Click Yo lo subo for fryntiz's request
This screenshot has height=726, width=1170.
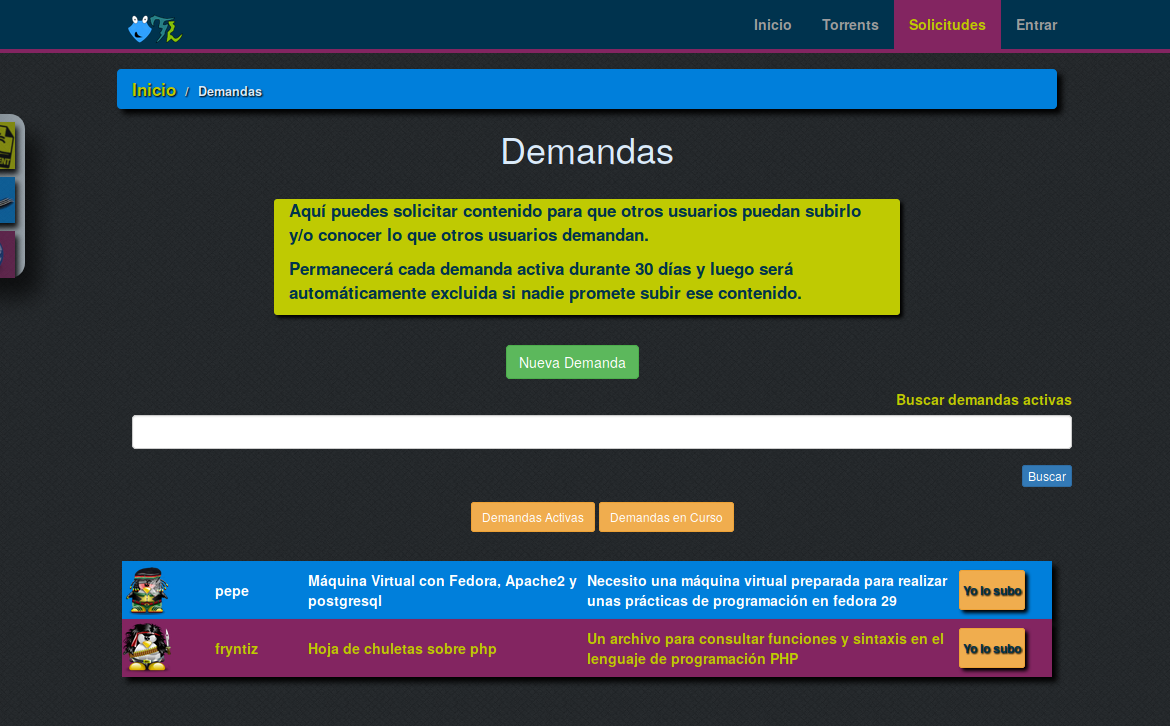992,648
